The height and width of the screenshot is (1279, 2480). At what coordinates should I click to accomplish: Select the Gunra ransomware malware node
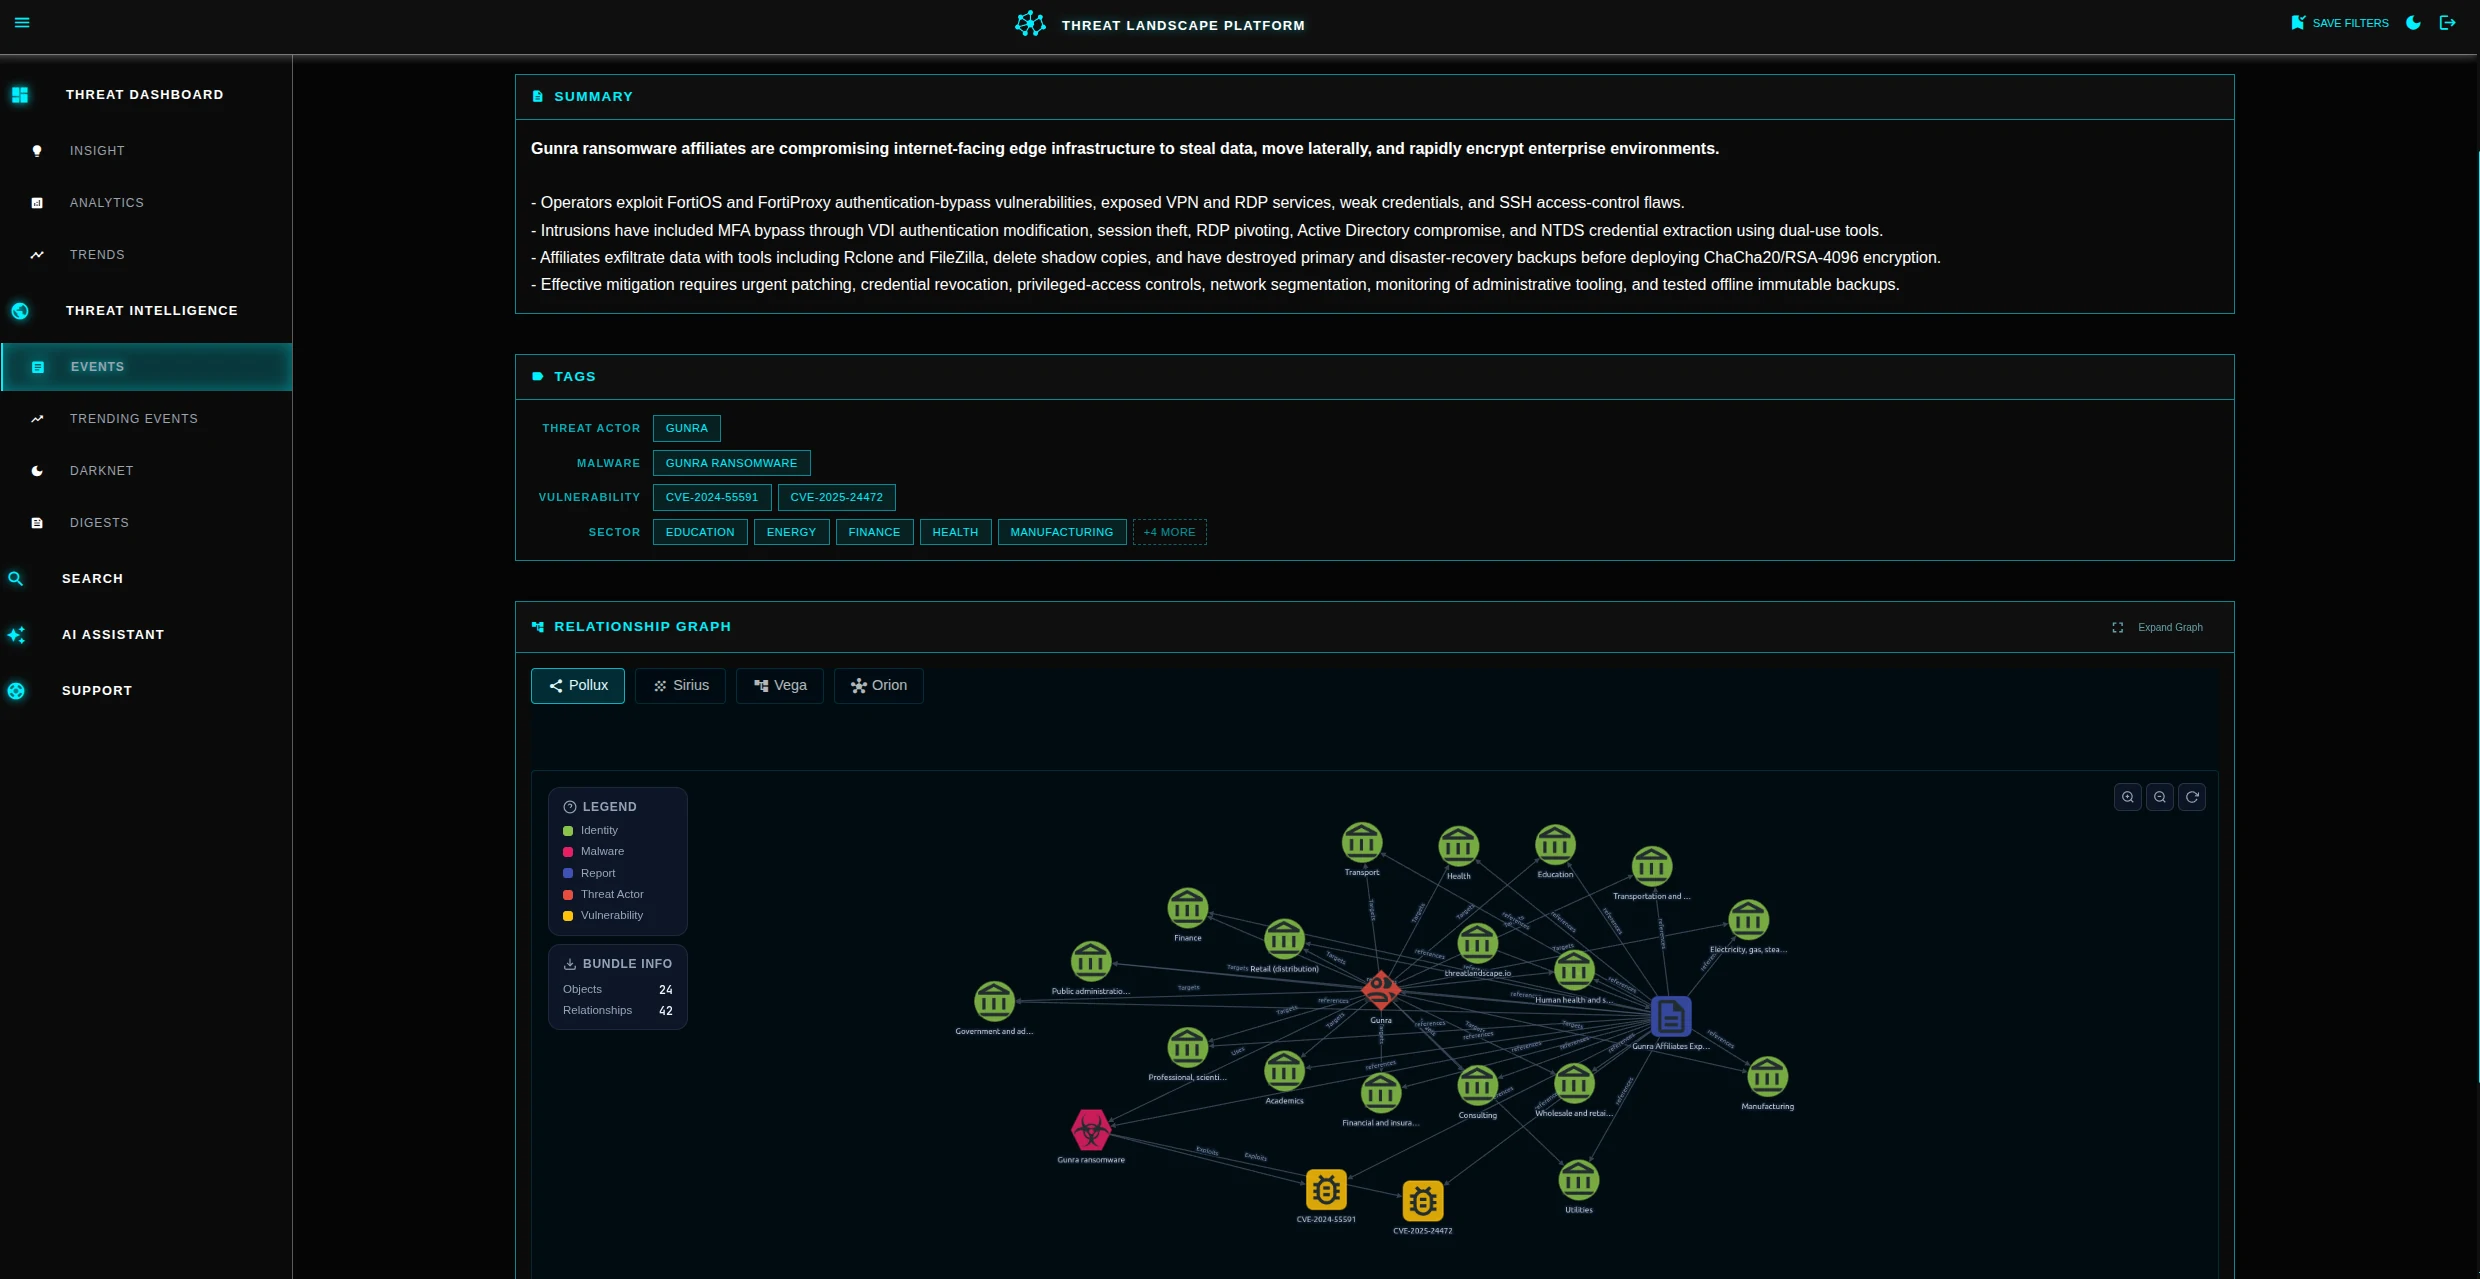click(x=1091, y=1130)
